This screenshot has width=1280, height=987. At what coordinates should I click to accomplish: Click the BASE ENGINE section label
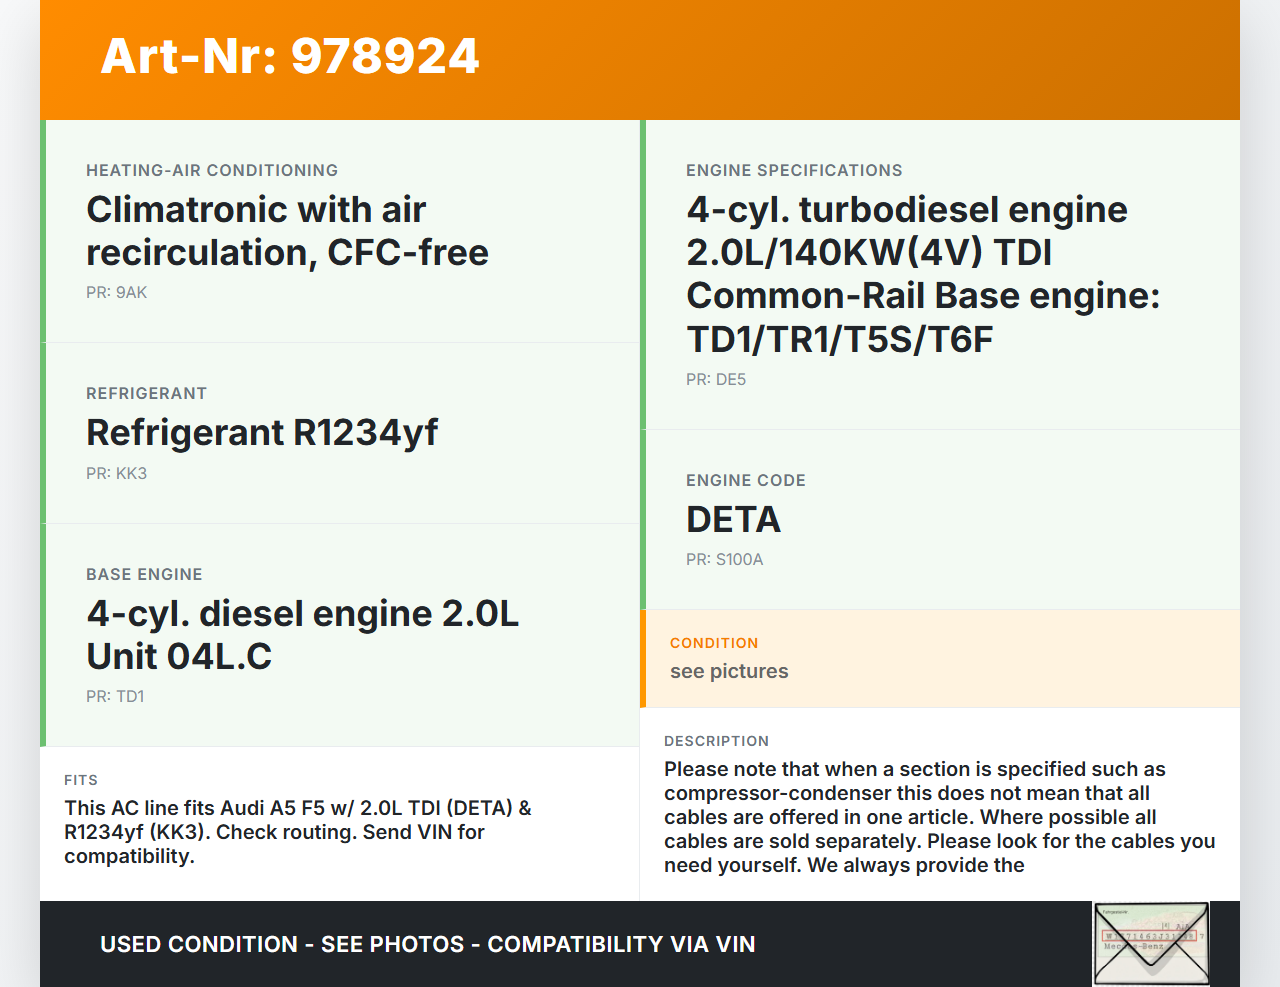click(144, 575)
